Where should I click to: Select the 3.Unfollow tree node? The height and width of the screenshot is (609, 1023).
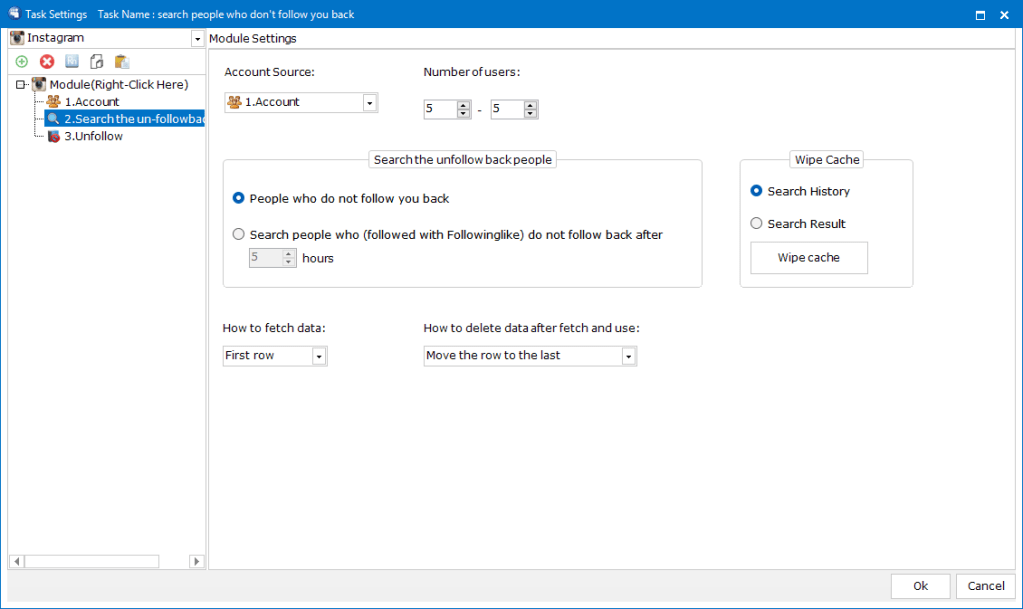click(92, 136)
